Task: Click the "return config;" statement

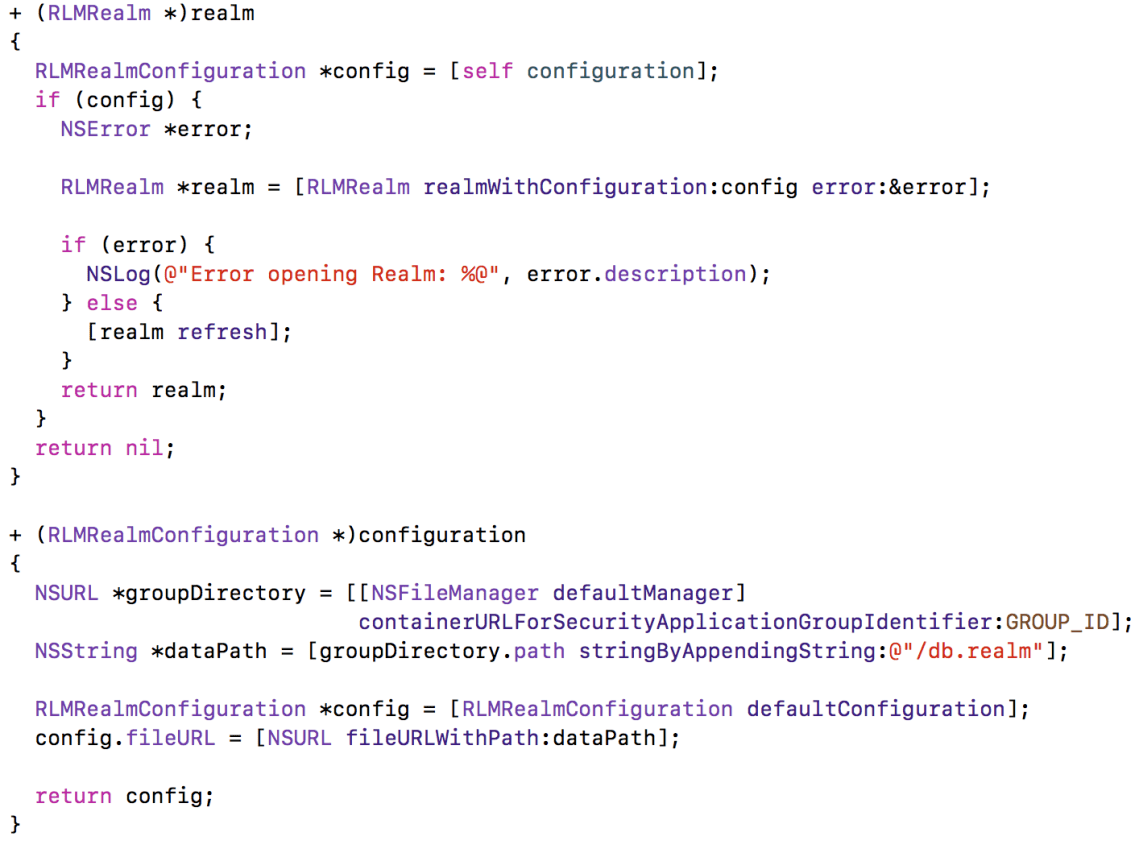Action: pos(125,796)
